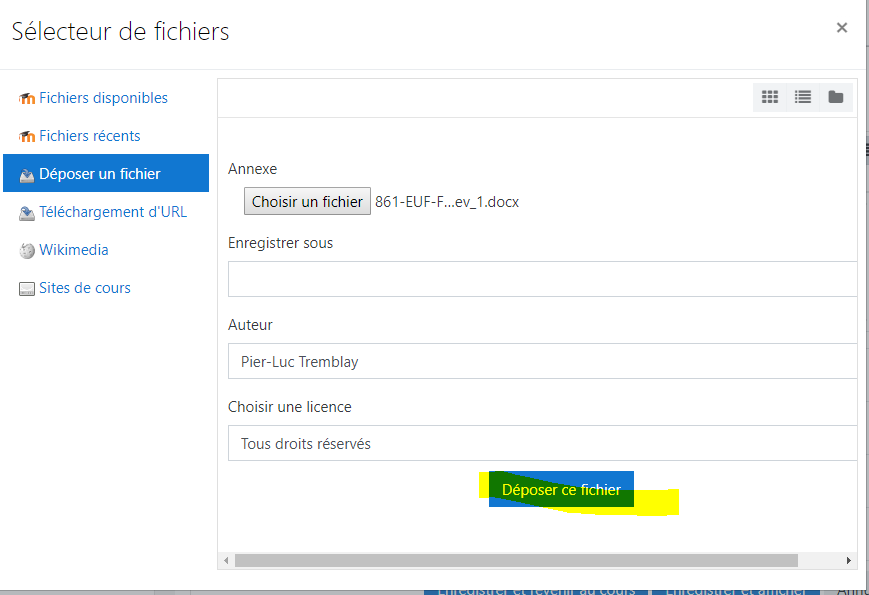The image size is (869, 595).
Task: Open Fichiers récents repository
Action: point(90,136)
